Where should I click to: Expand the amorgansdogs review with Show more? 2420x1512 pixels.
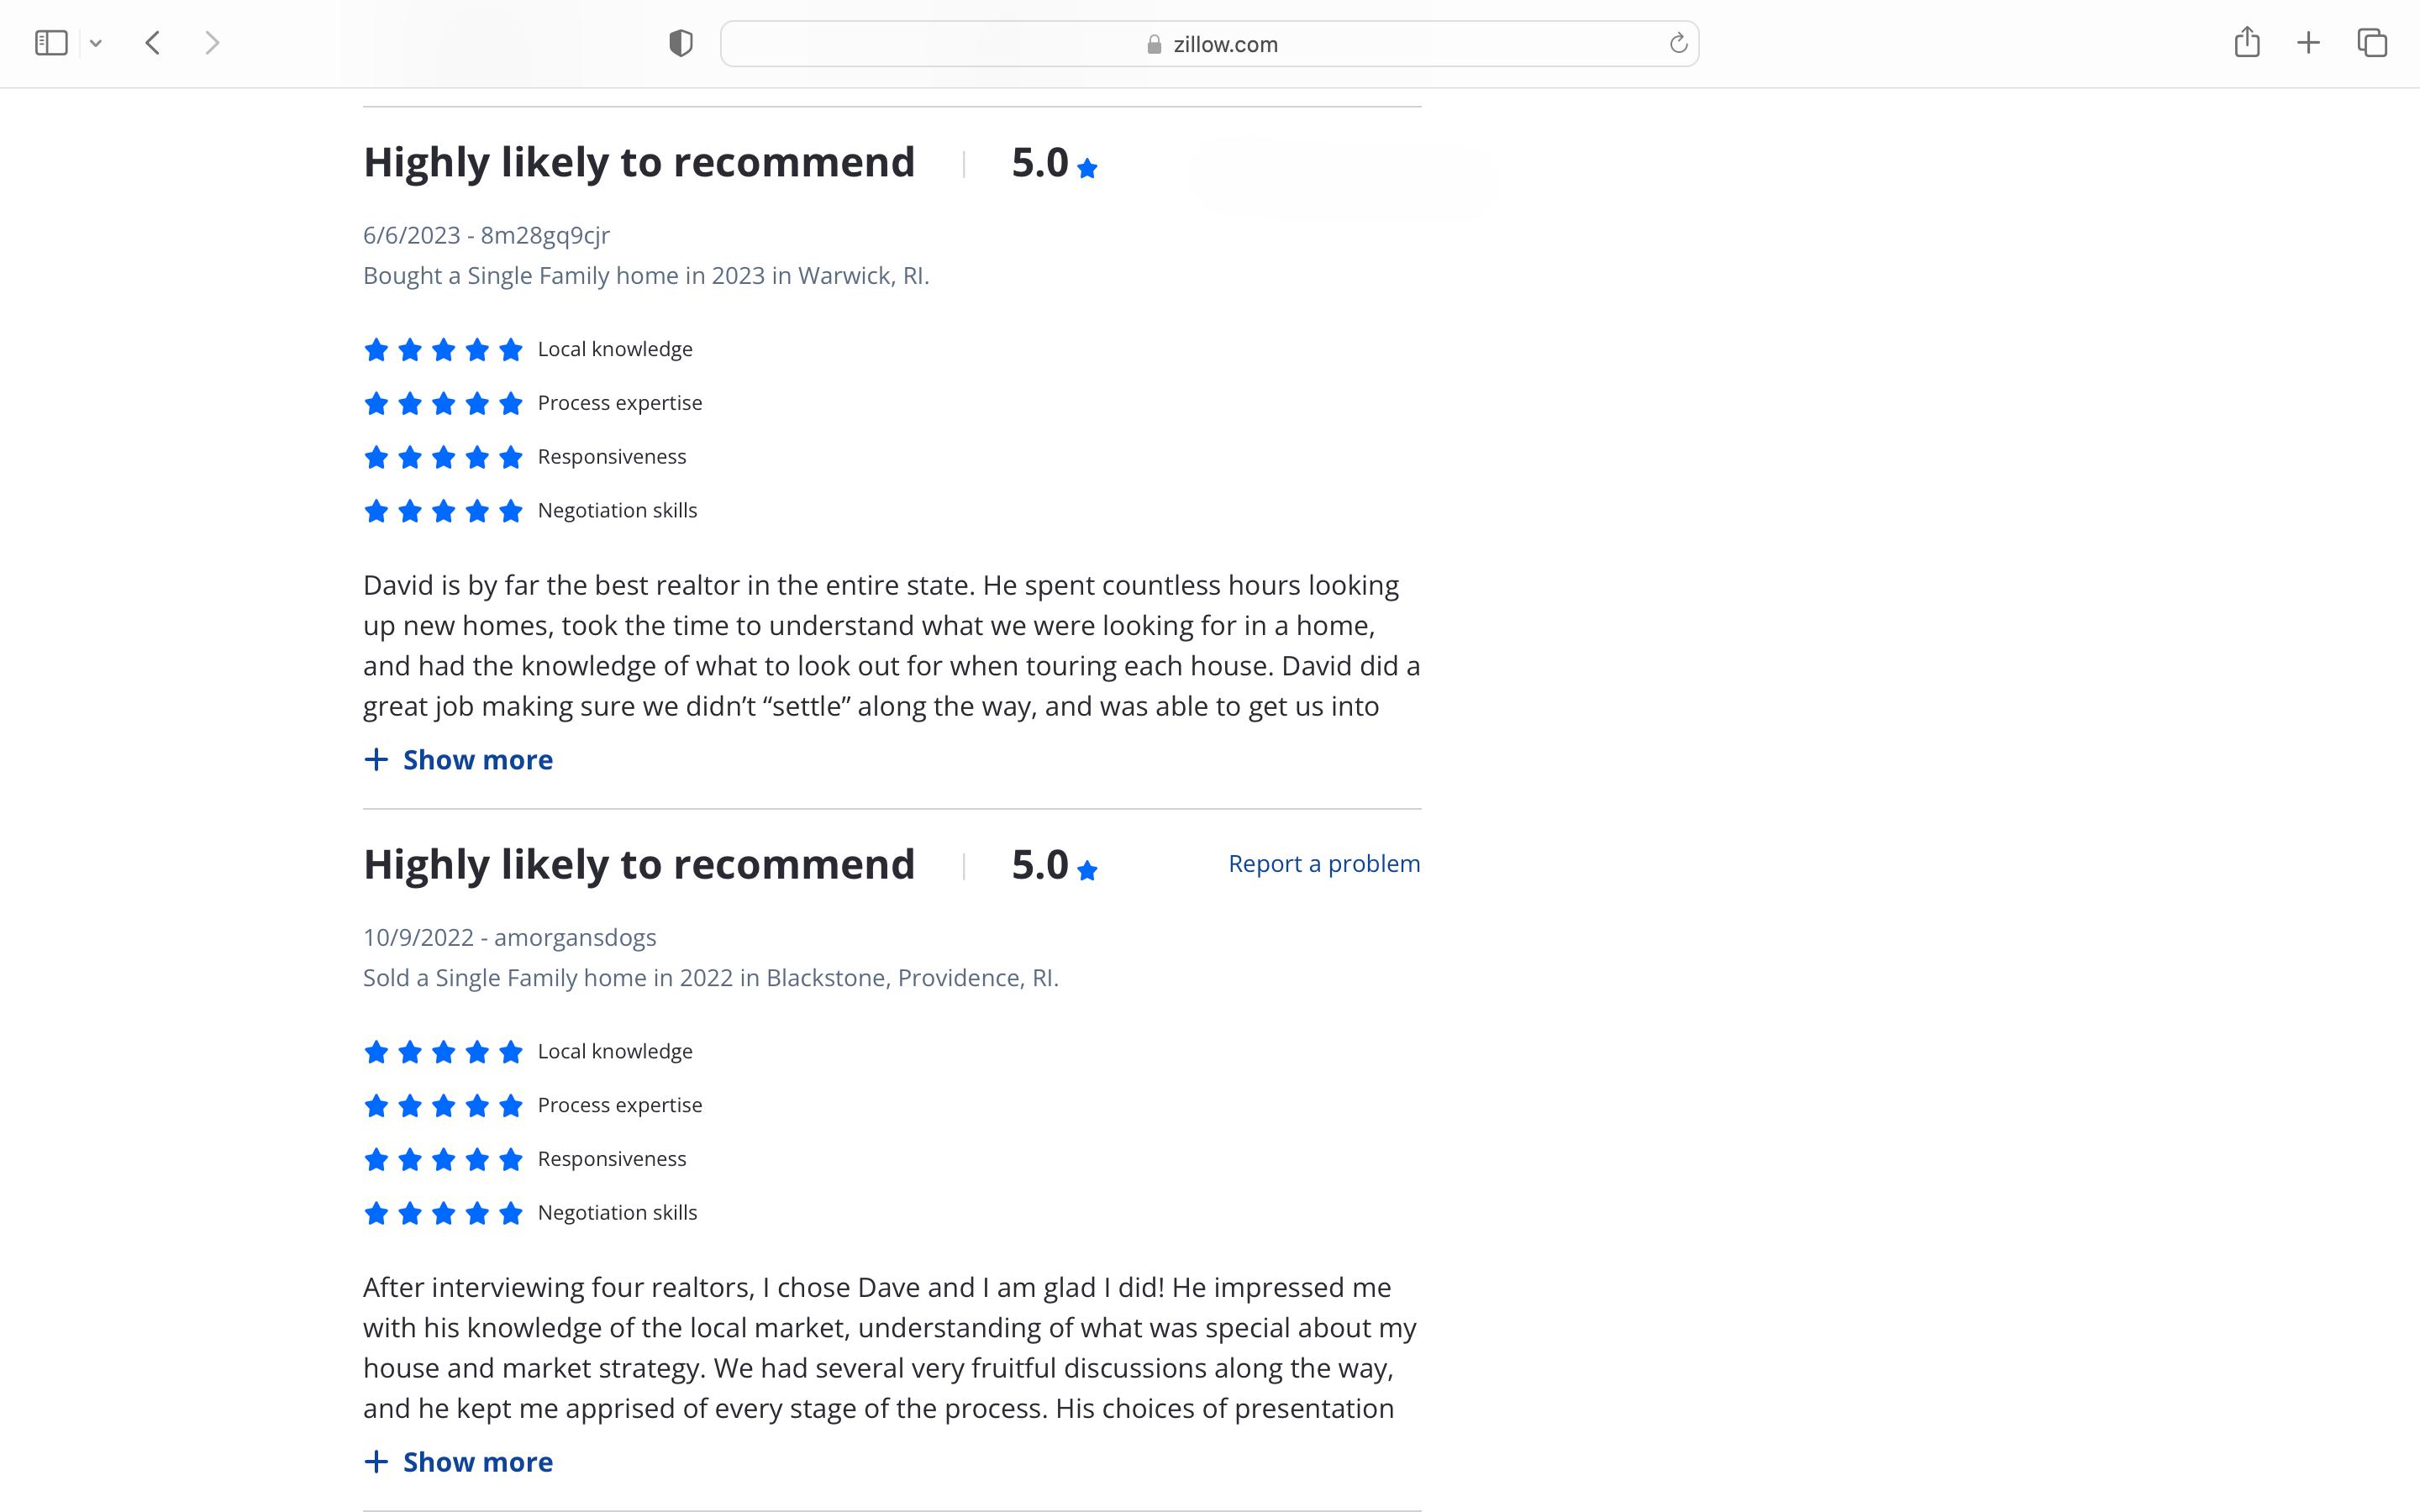tap(459, 1462)
